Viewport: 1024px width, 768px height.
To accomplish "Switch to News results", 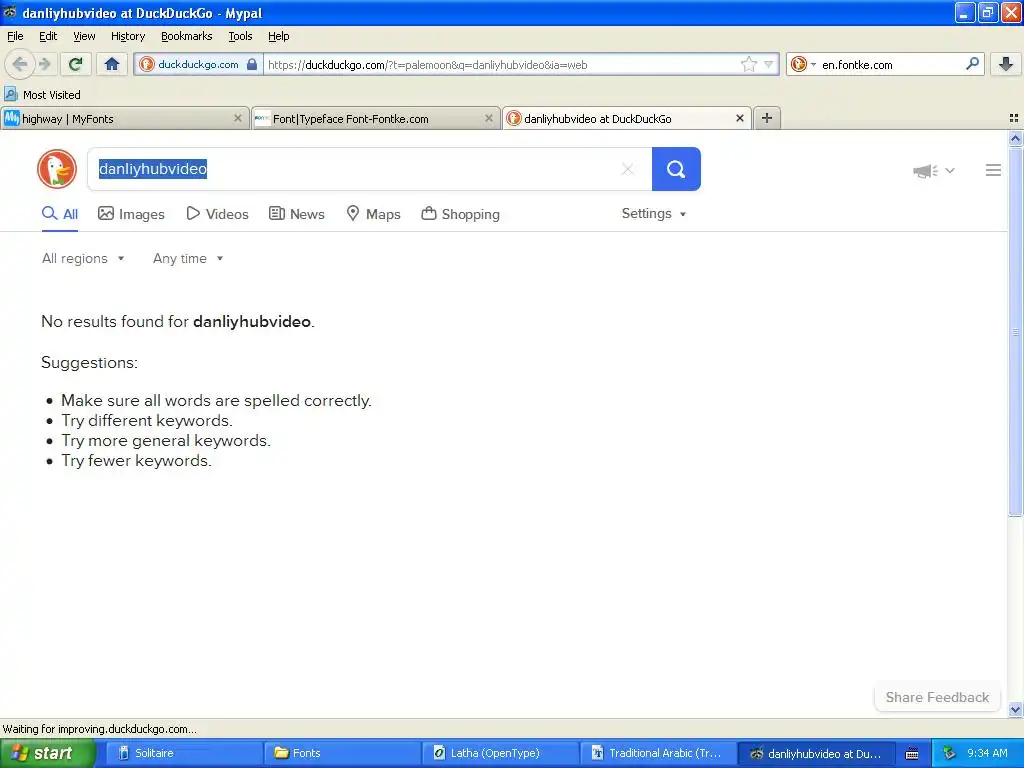I will point(296,214).
